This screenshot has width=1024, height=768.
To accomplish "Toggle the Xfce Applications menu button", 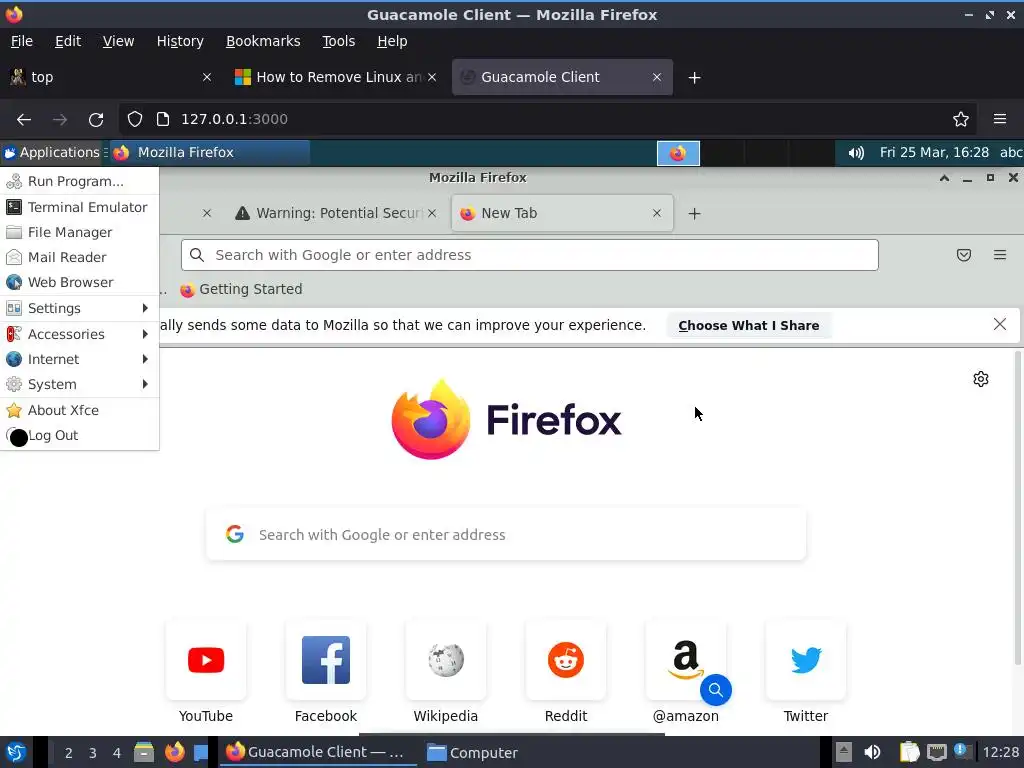I will tap(53, 152).
